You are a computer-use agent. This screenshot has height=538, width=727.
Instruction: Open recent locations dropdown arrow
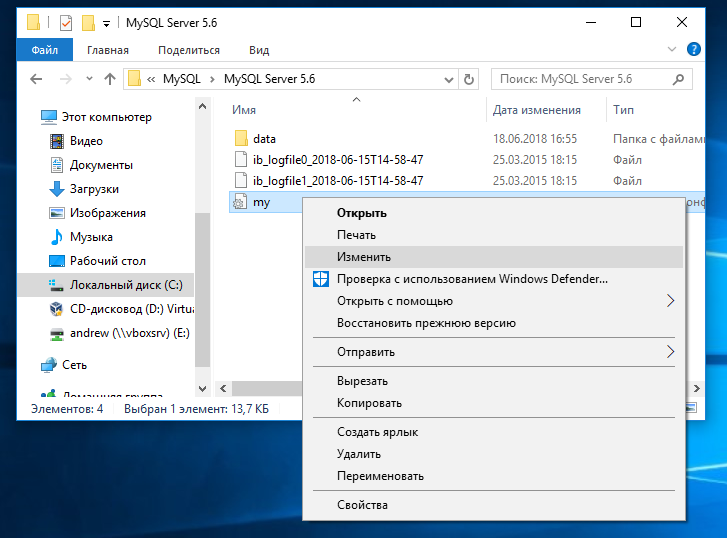(89, 79)
